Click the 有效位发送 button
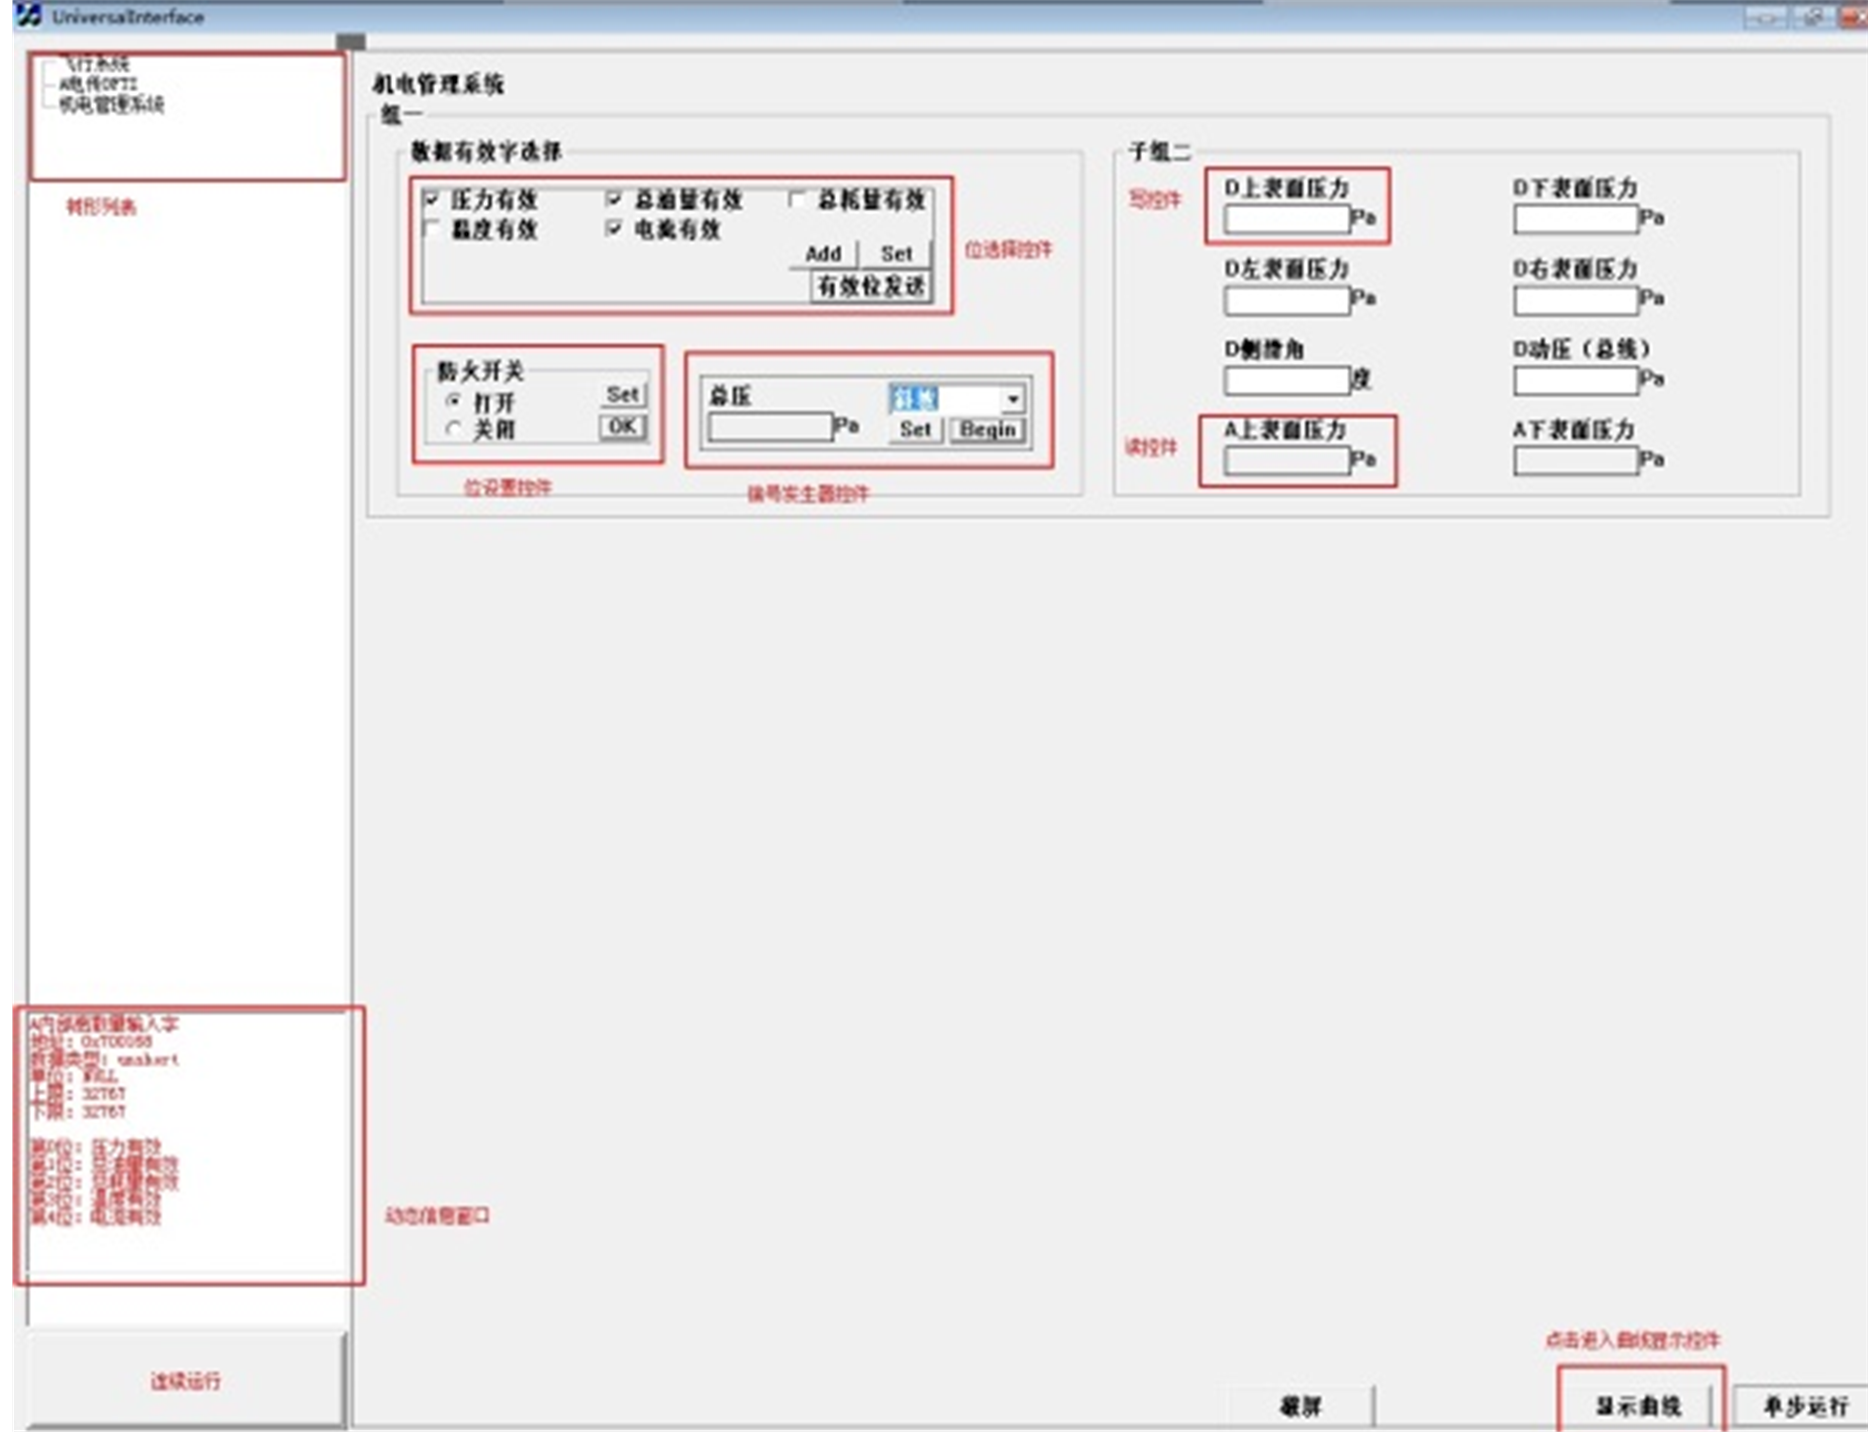The height and width of the screenshot is (1432, 1868). coord(871,287)
